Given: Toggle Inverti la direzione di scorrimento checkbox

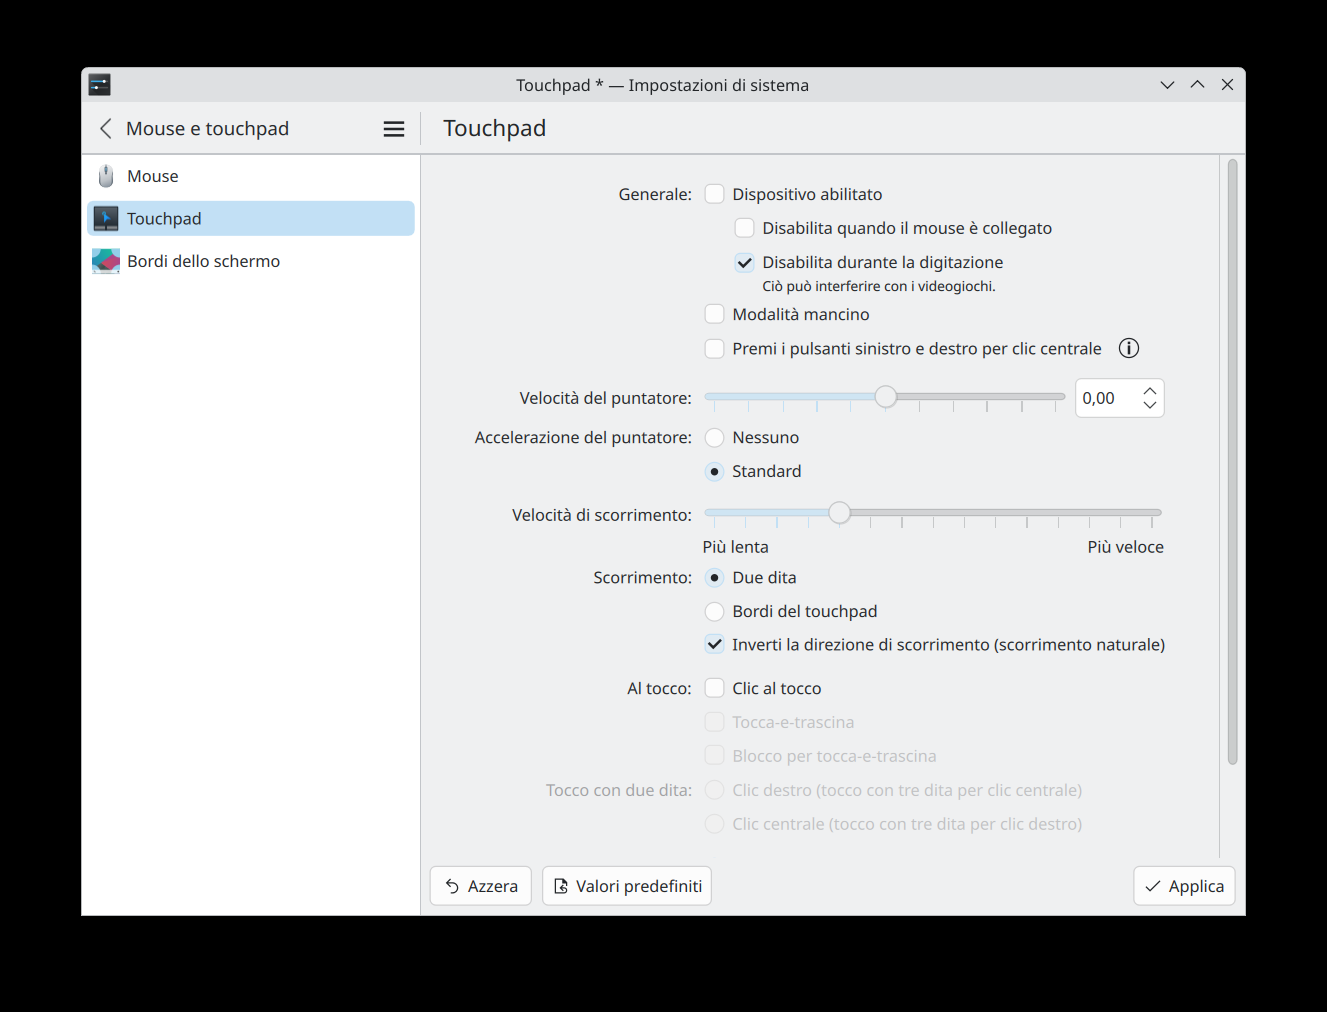Looking at the screenshot, I should point(714,645).
